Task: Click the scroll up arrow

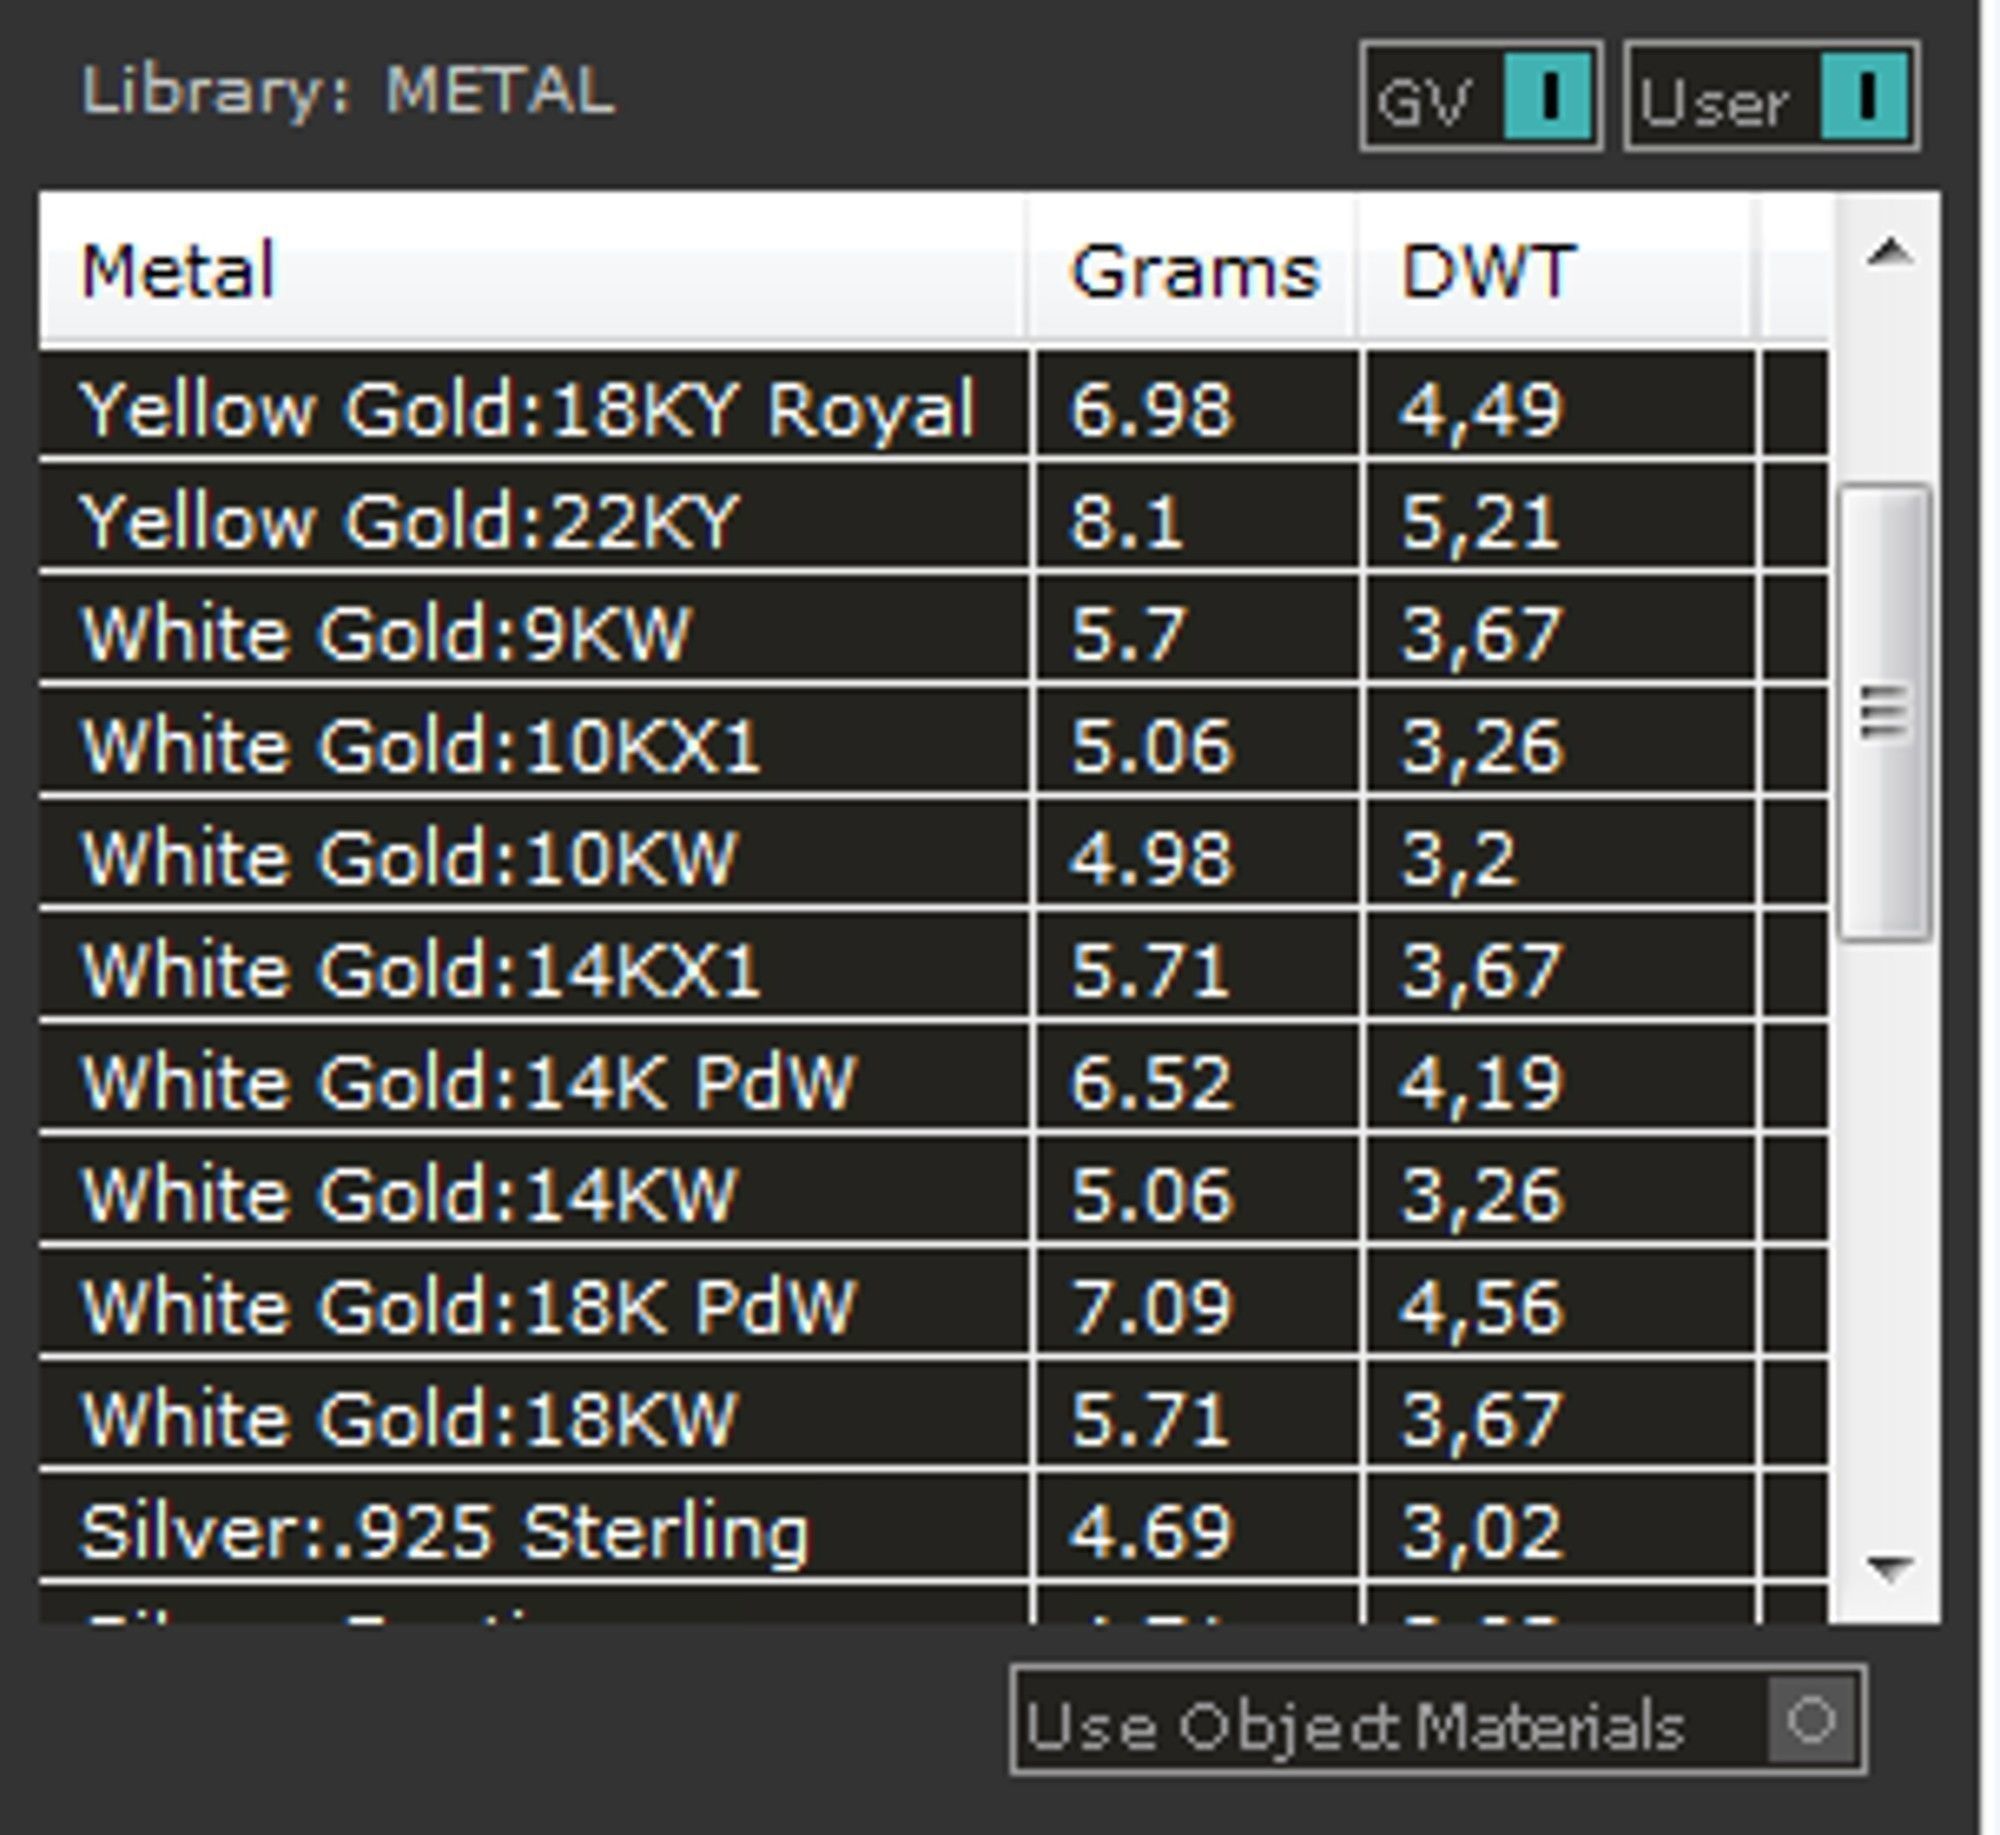Action: click(1889, 254)
